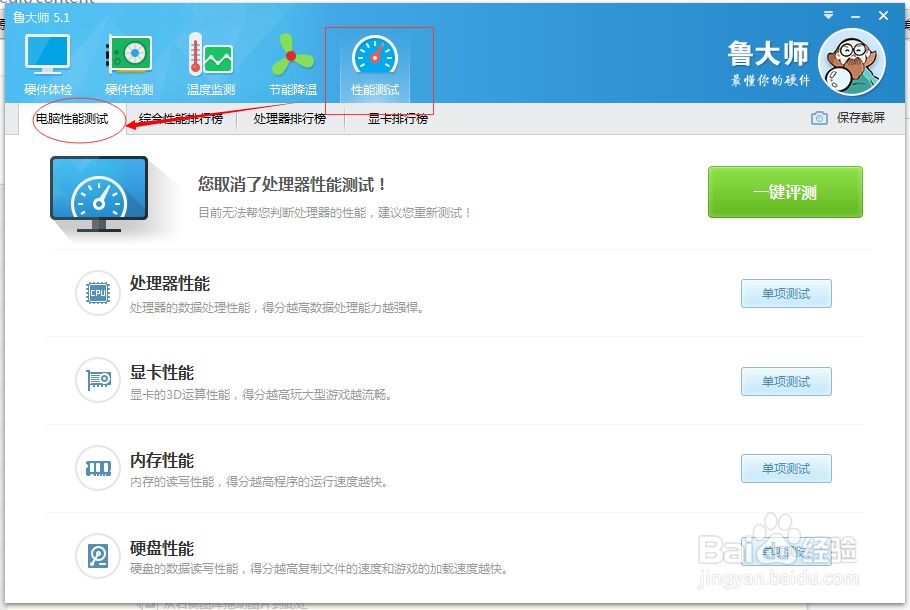Click the 内存的读写性能 description
The width and height of the screenshot is (910, 610).
[259, 482]
